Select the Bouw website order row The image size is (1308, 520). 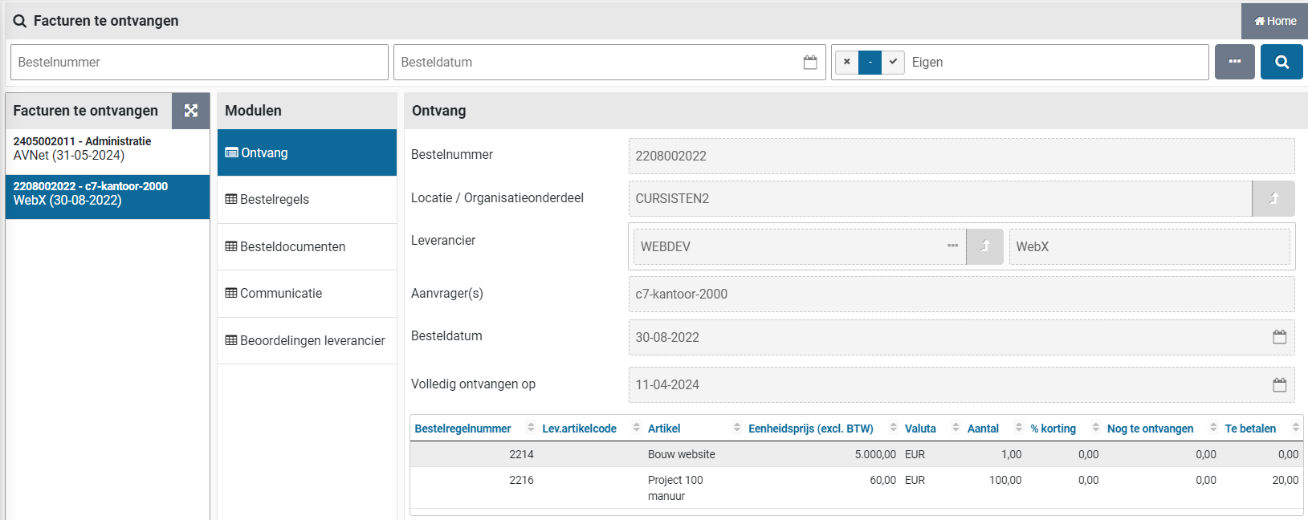tap(681, 454)
